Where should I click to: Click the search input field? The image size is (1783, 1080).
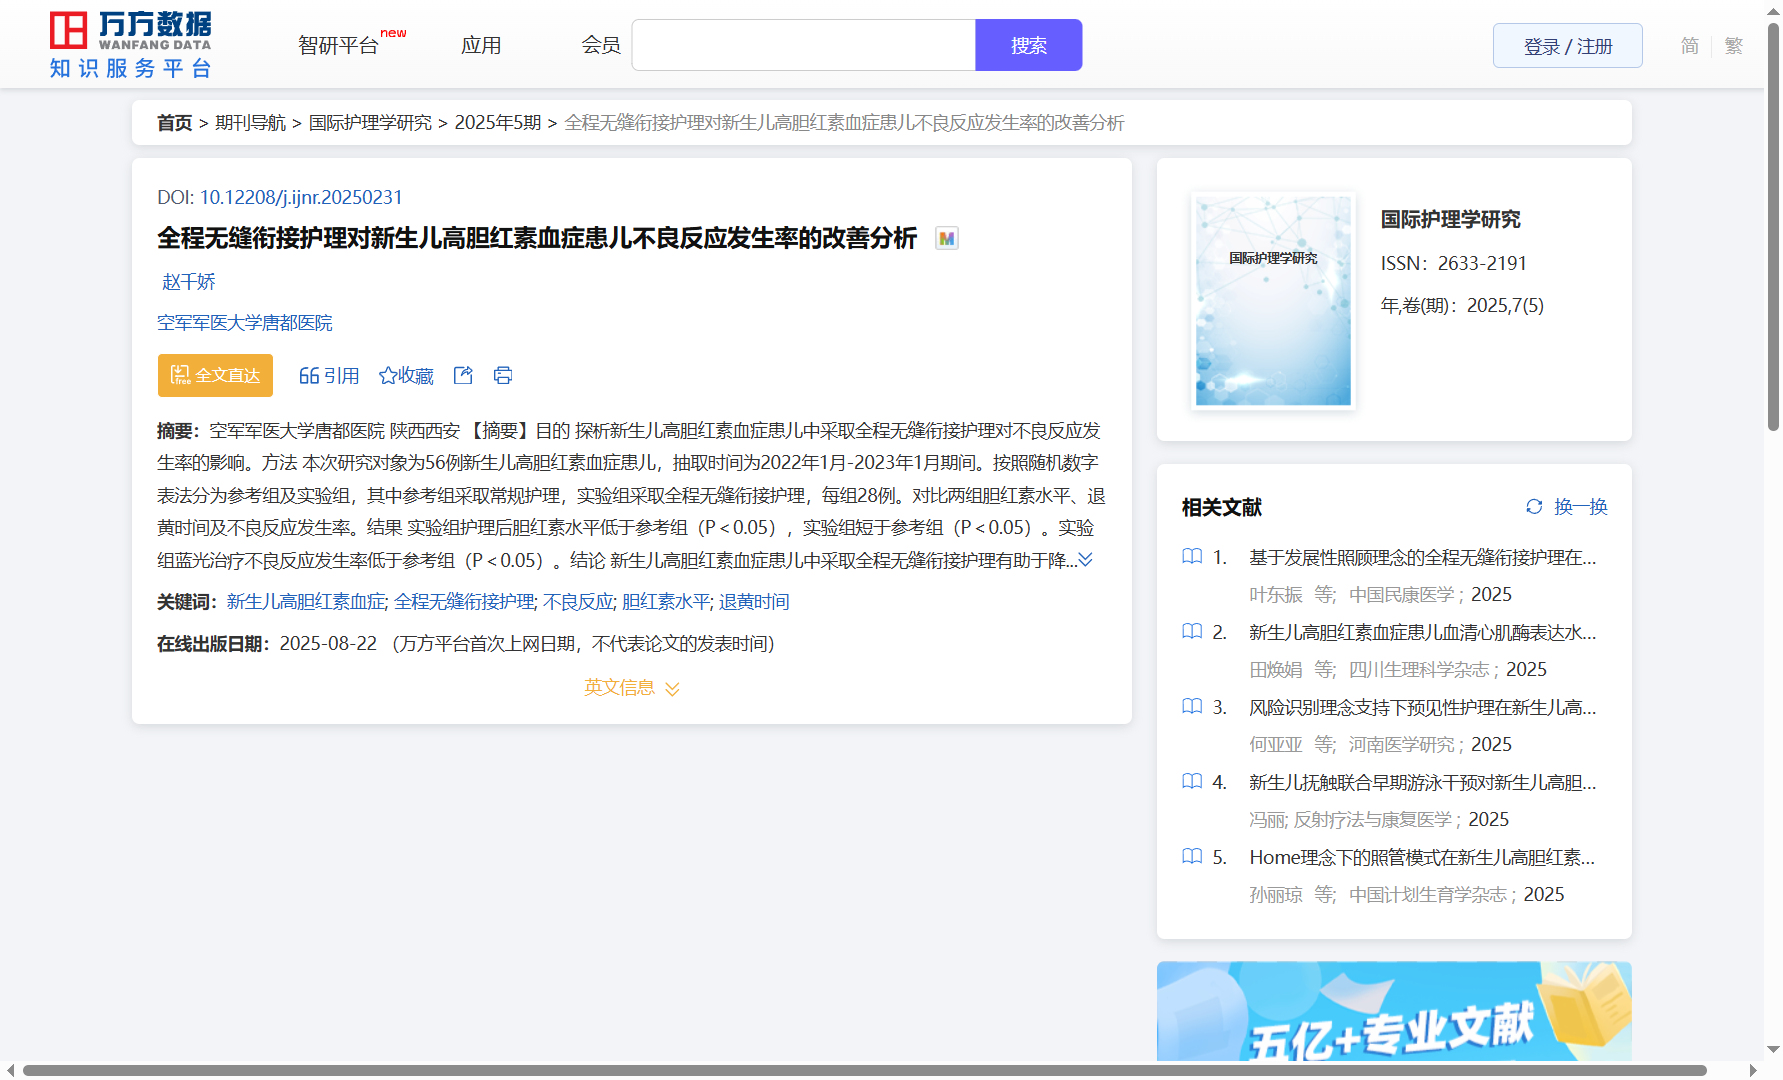[803, 46]
